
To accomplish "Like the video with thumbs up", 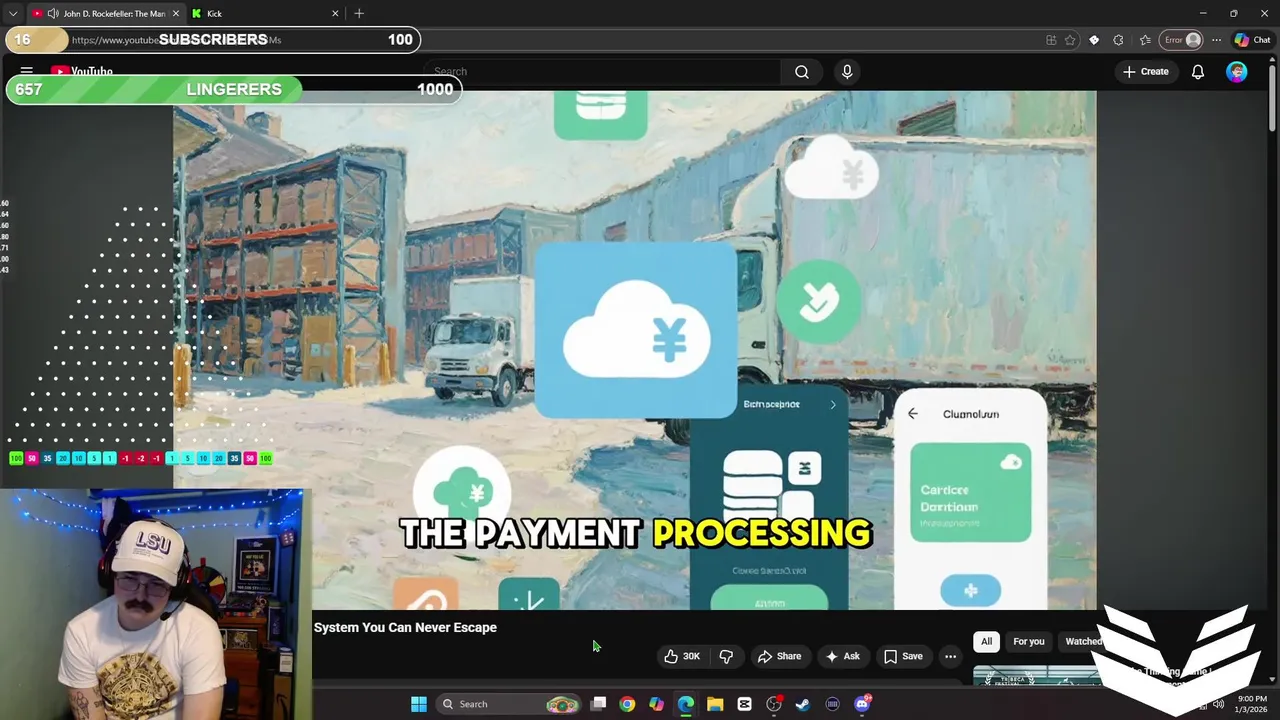I will (682, 656).
